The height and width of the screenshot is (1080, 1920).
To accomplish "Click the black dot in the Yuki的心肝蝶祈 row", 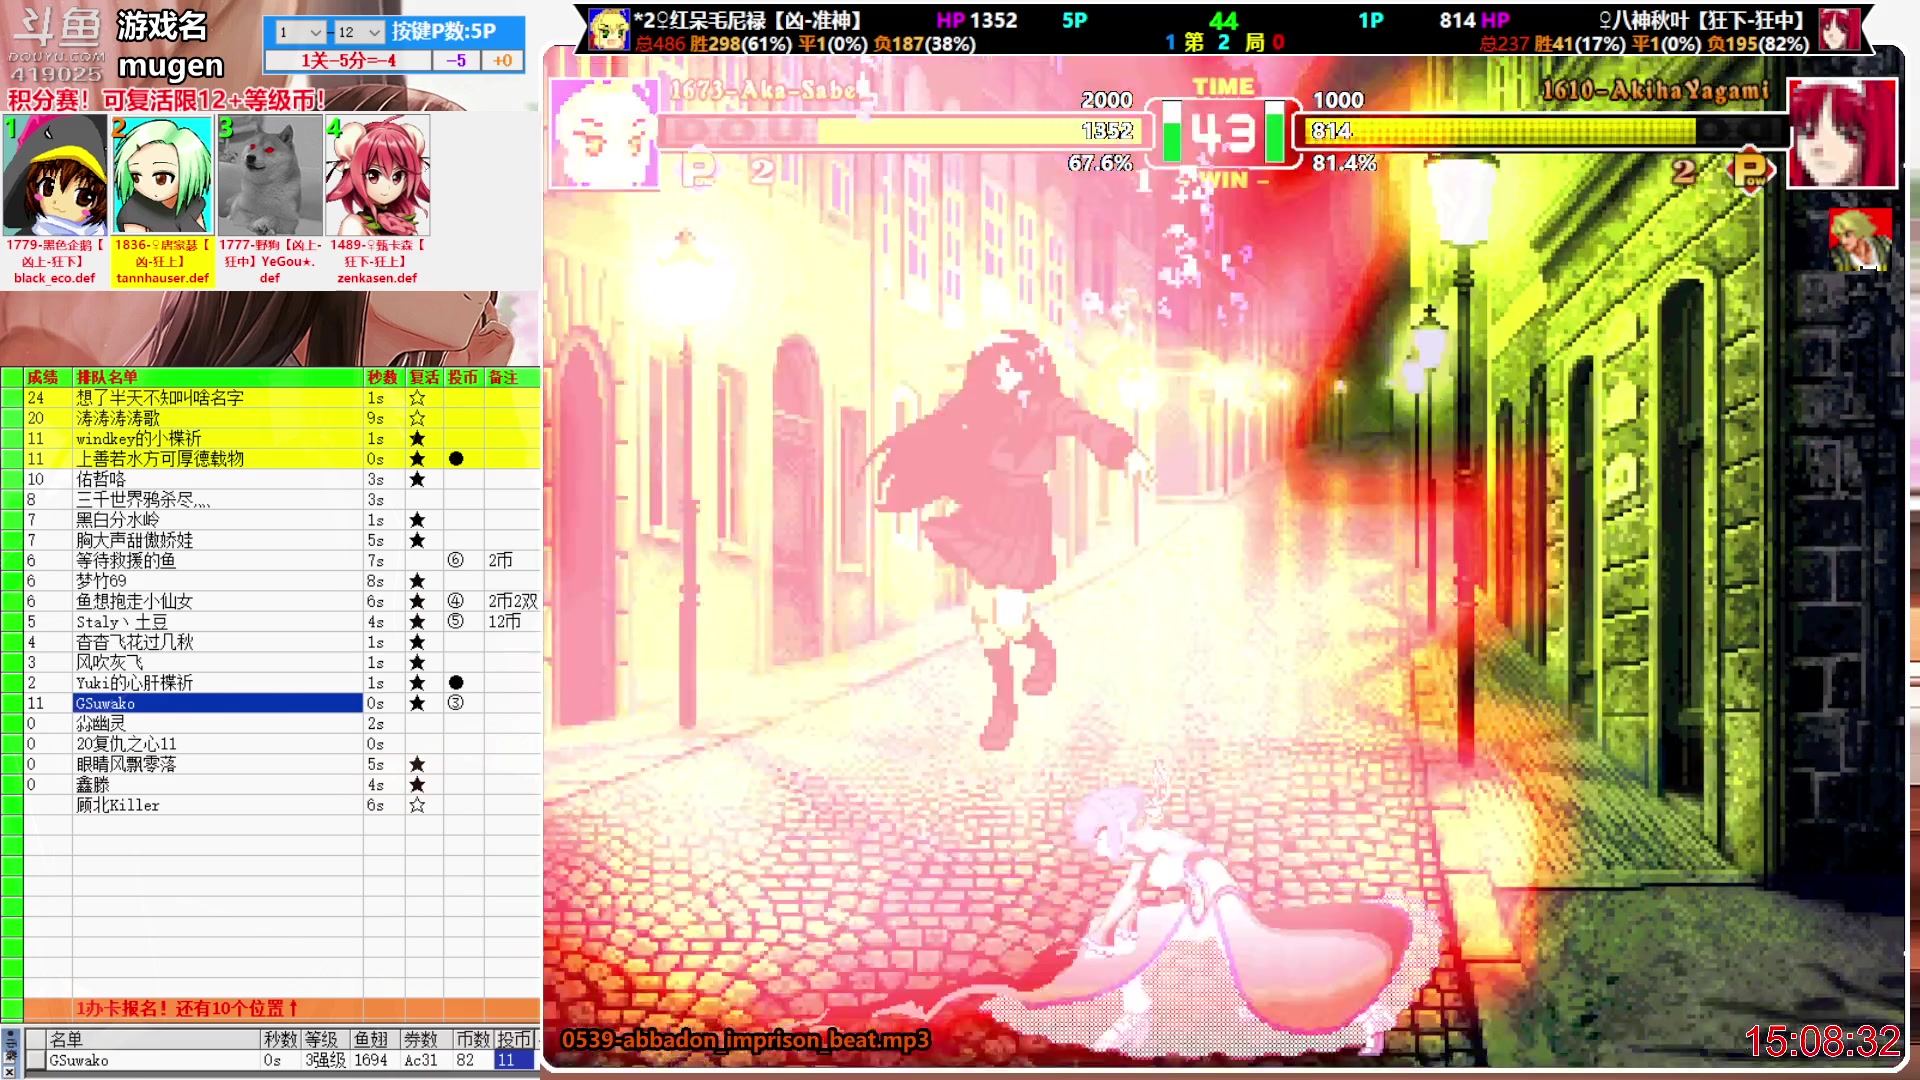I will point(456,683).
